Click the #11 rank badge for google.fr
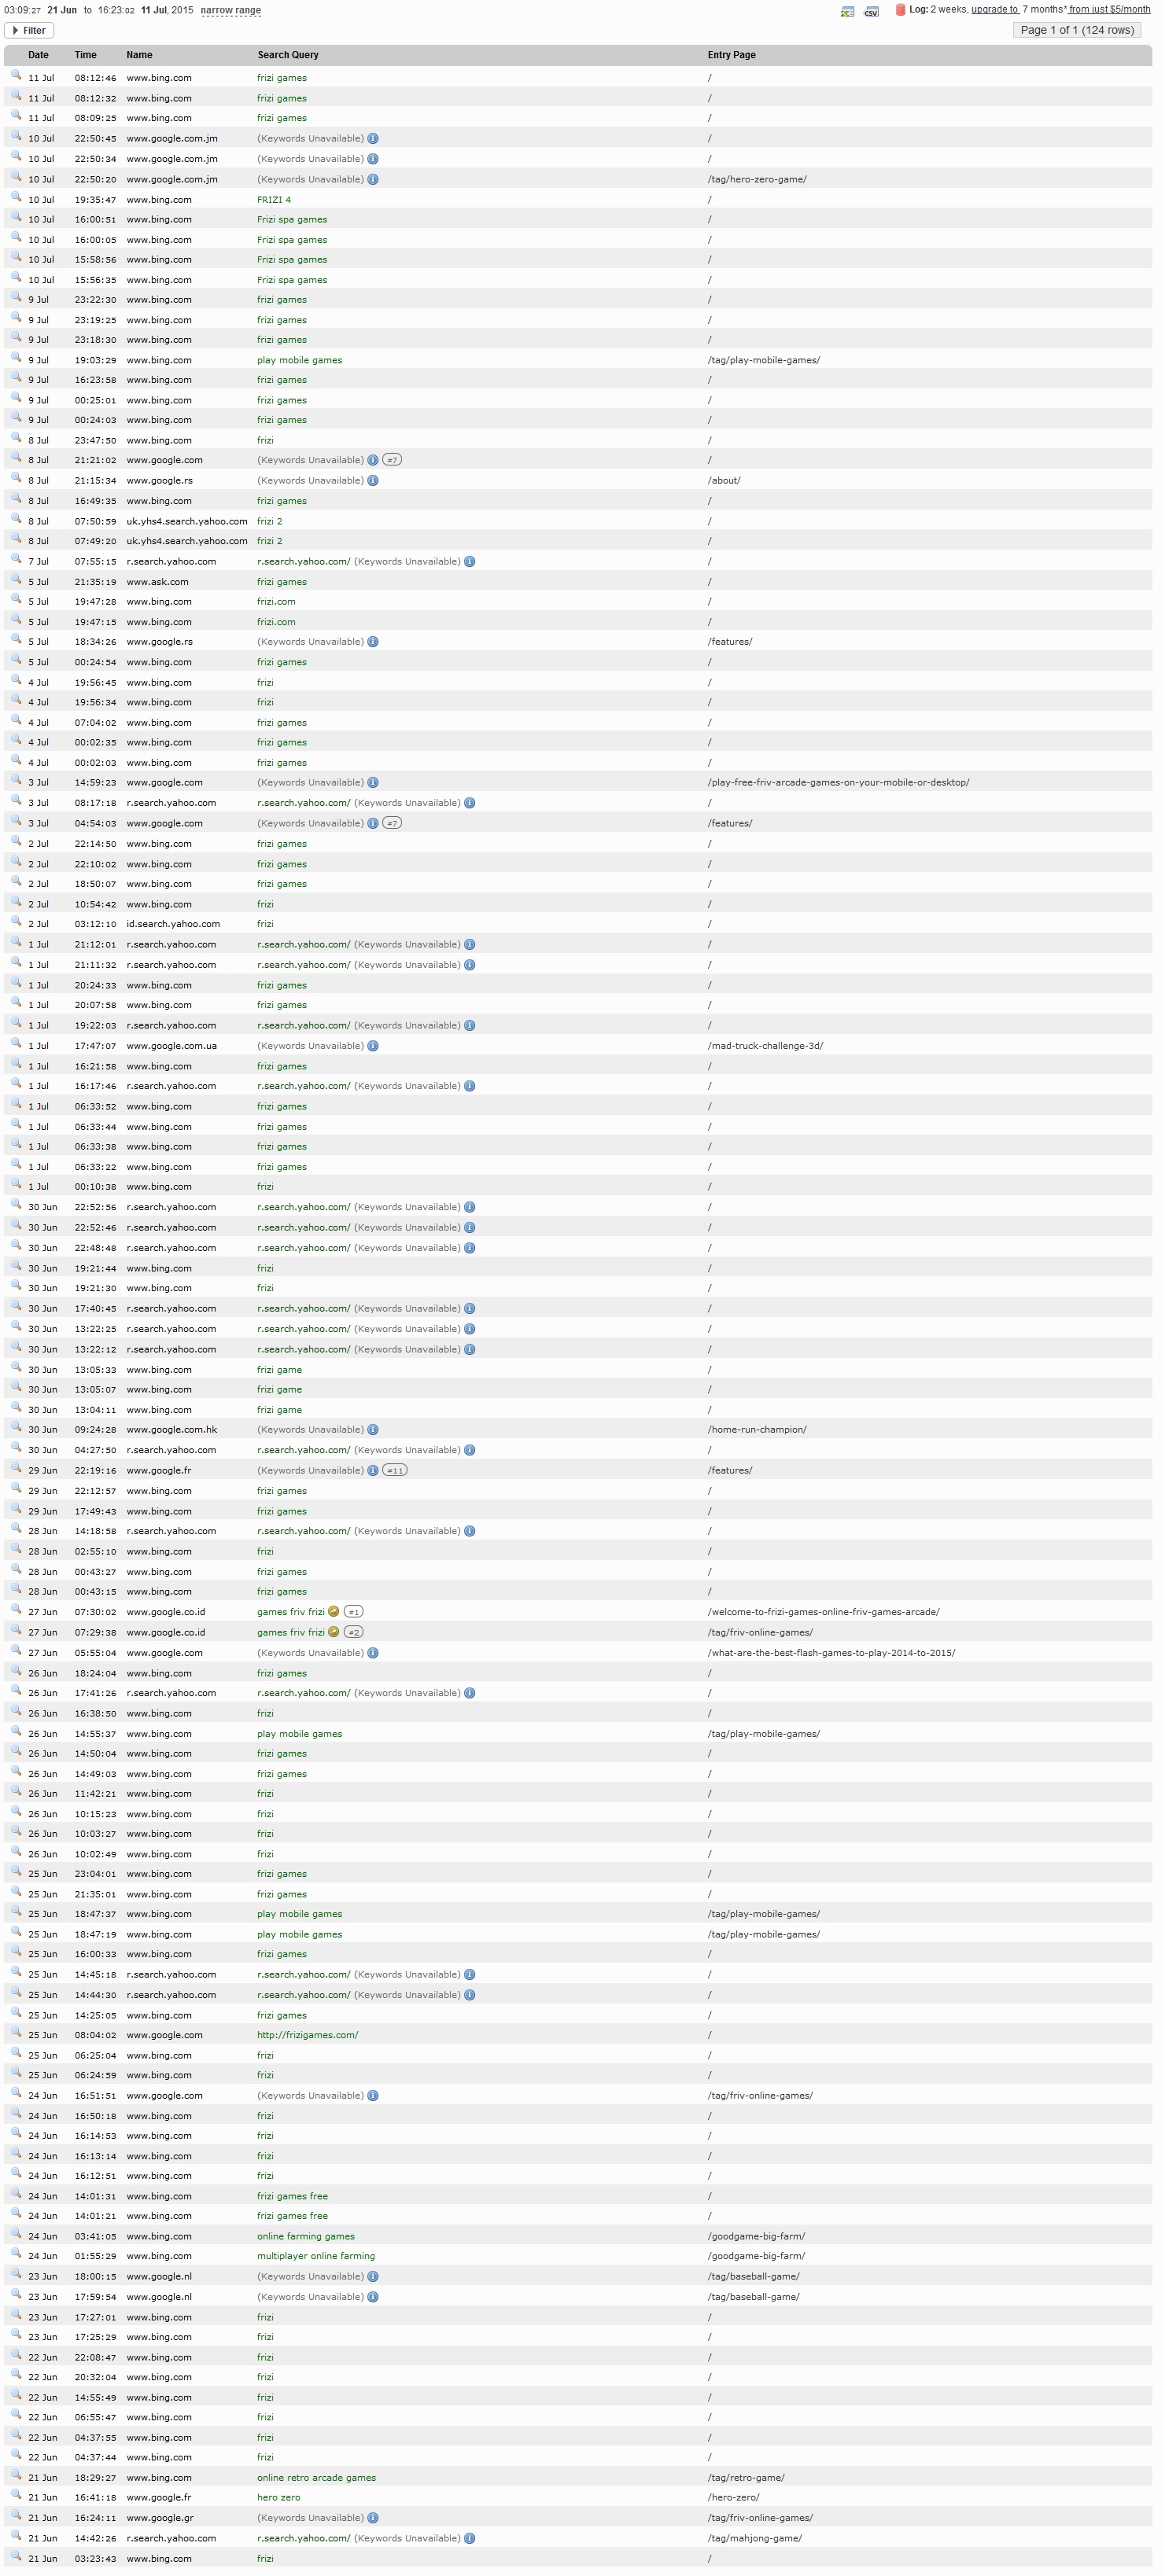 pos(395,1471)
